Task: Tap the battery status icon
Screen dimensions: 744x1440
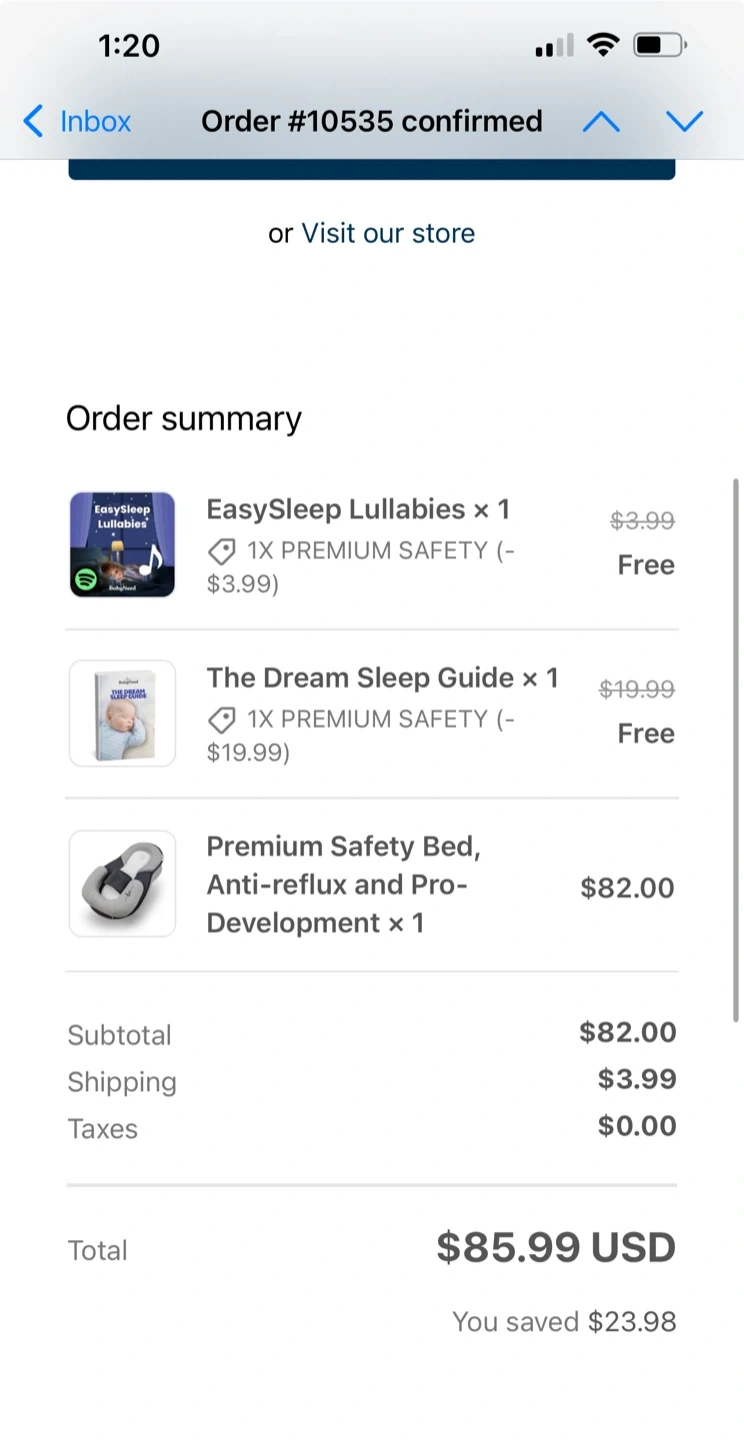Action: (660, 45)
